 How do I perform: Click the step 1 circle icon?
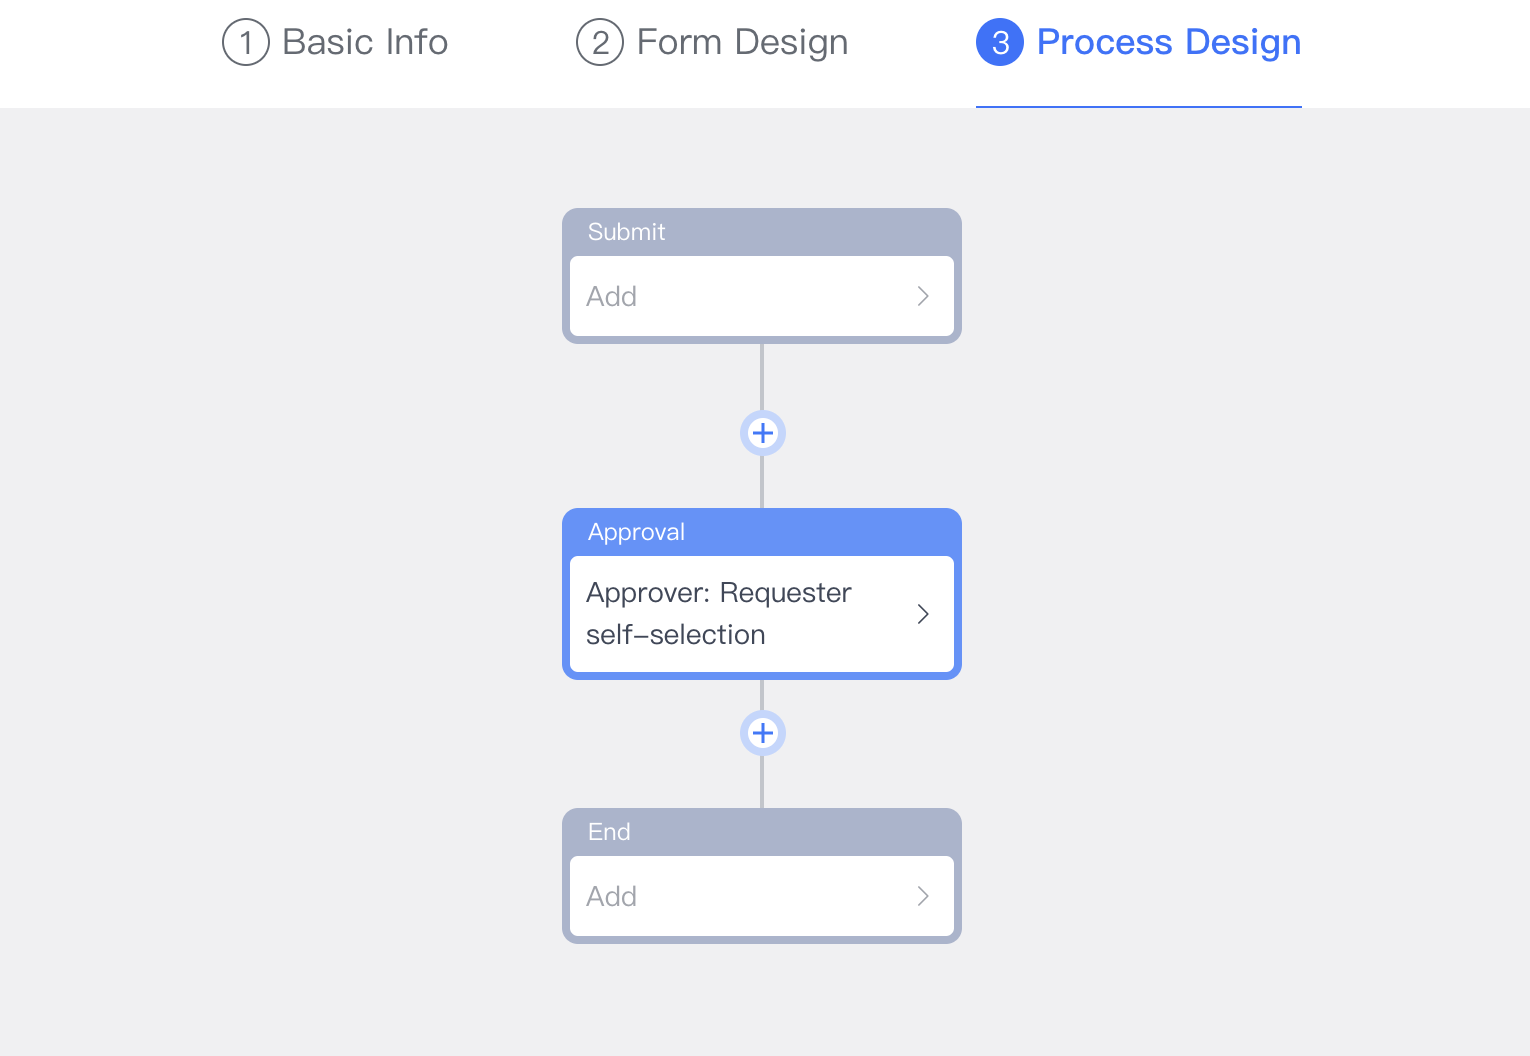click(x=245, y=42)
